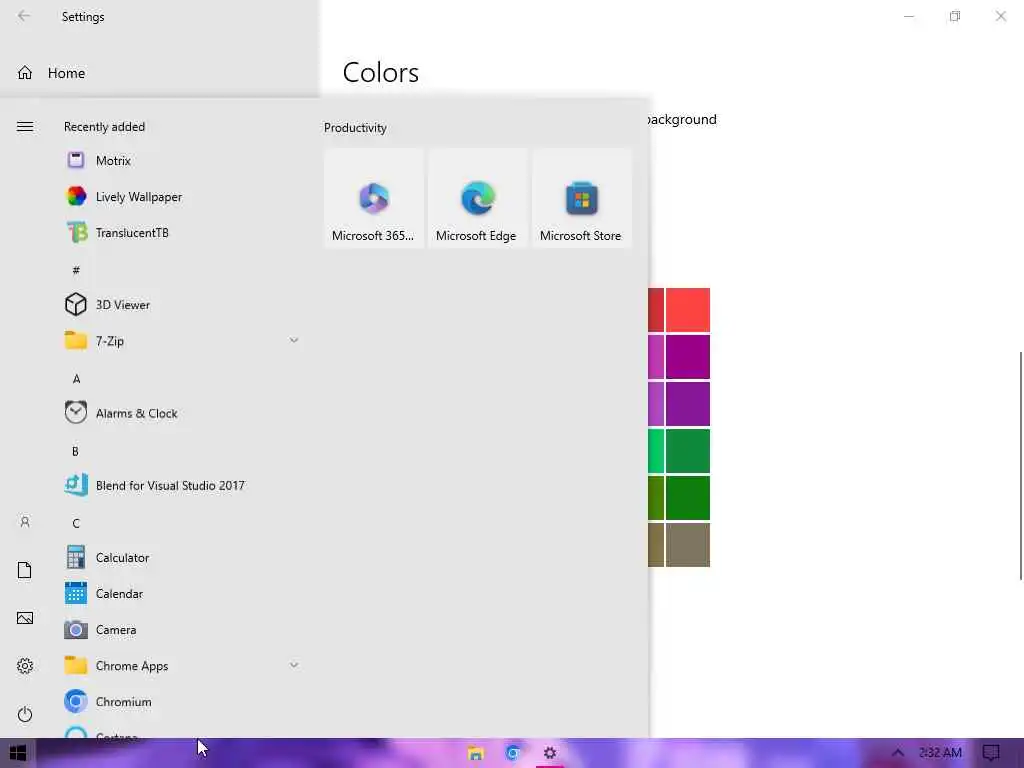The width and height of the screenshot is (1024, 768).
Task: Pick the medium green accent color
Action: (688, 451)
